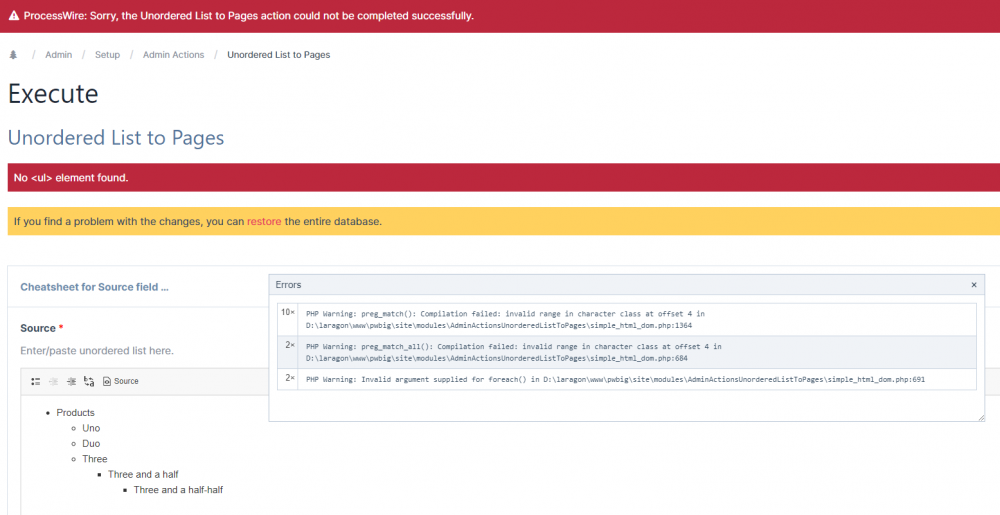The image size is (1000, 515).
Task: Expand 'Cheatsheet for Source field' section
Action: pyautogui.click(x=94, y=287)
